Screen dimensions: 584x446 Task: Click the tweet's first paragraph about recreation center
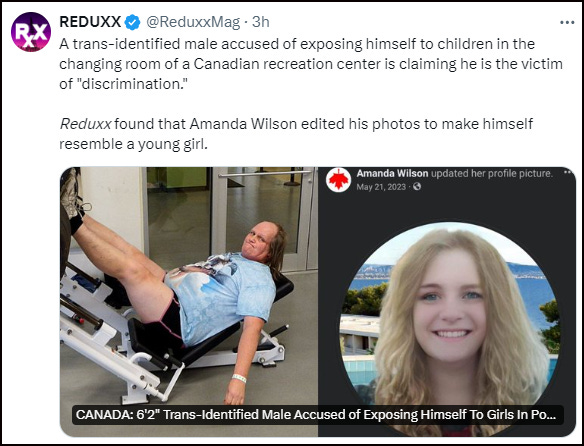(x=311, y=64)
